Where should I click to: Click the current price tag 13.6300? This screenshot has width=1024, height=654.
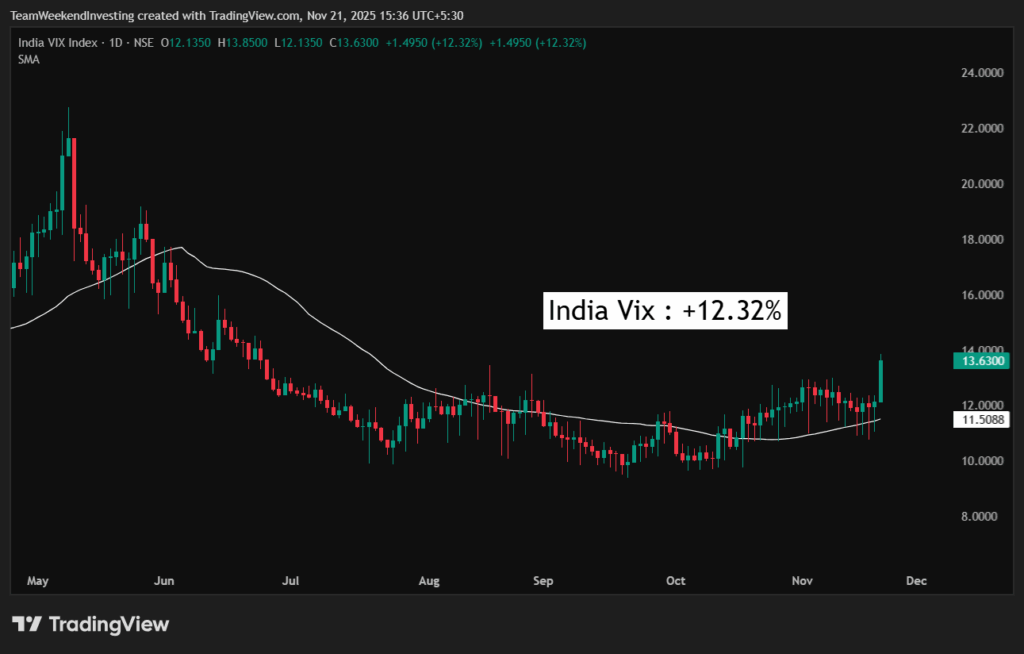[982, 360]
